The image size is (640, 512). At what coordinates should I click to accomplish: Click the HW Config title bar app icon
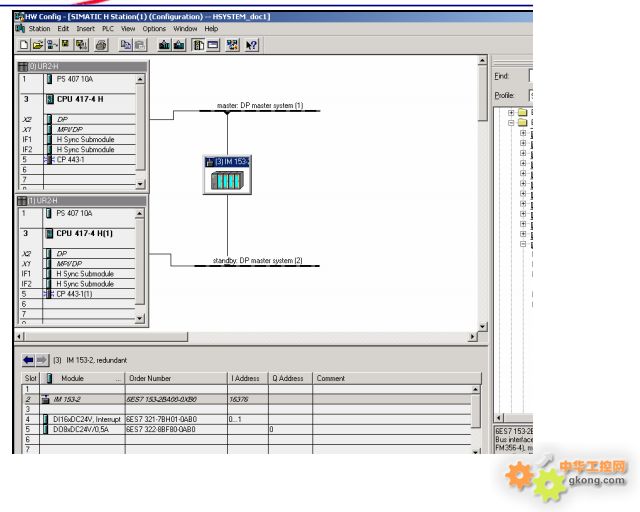(x=19, y=17)
